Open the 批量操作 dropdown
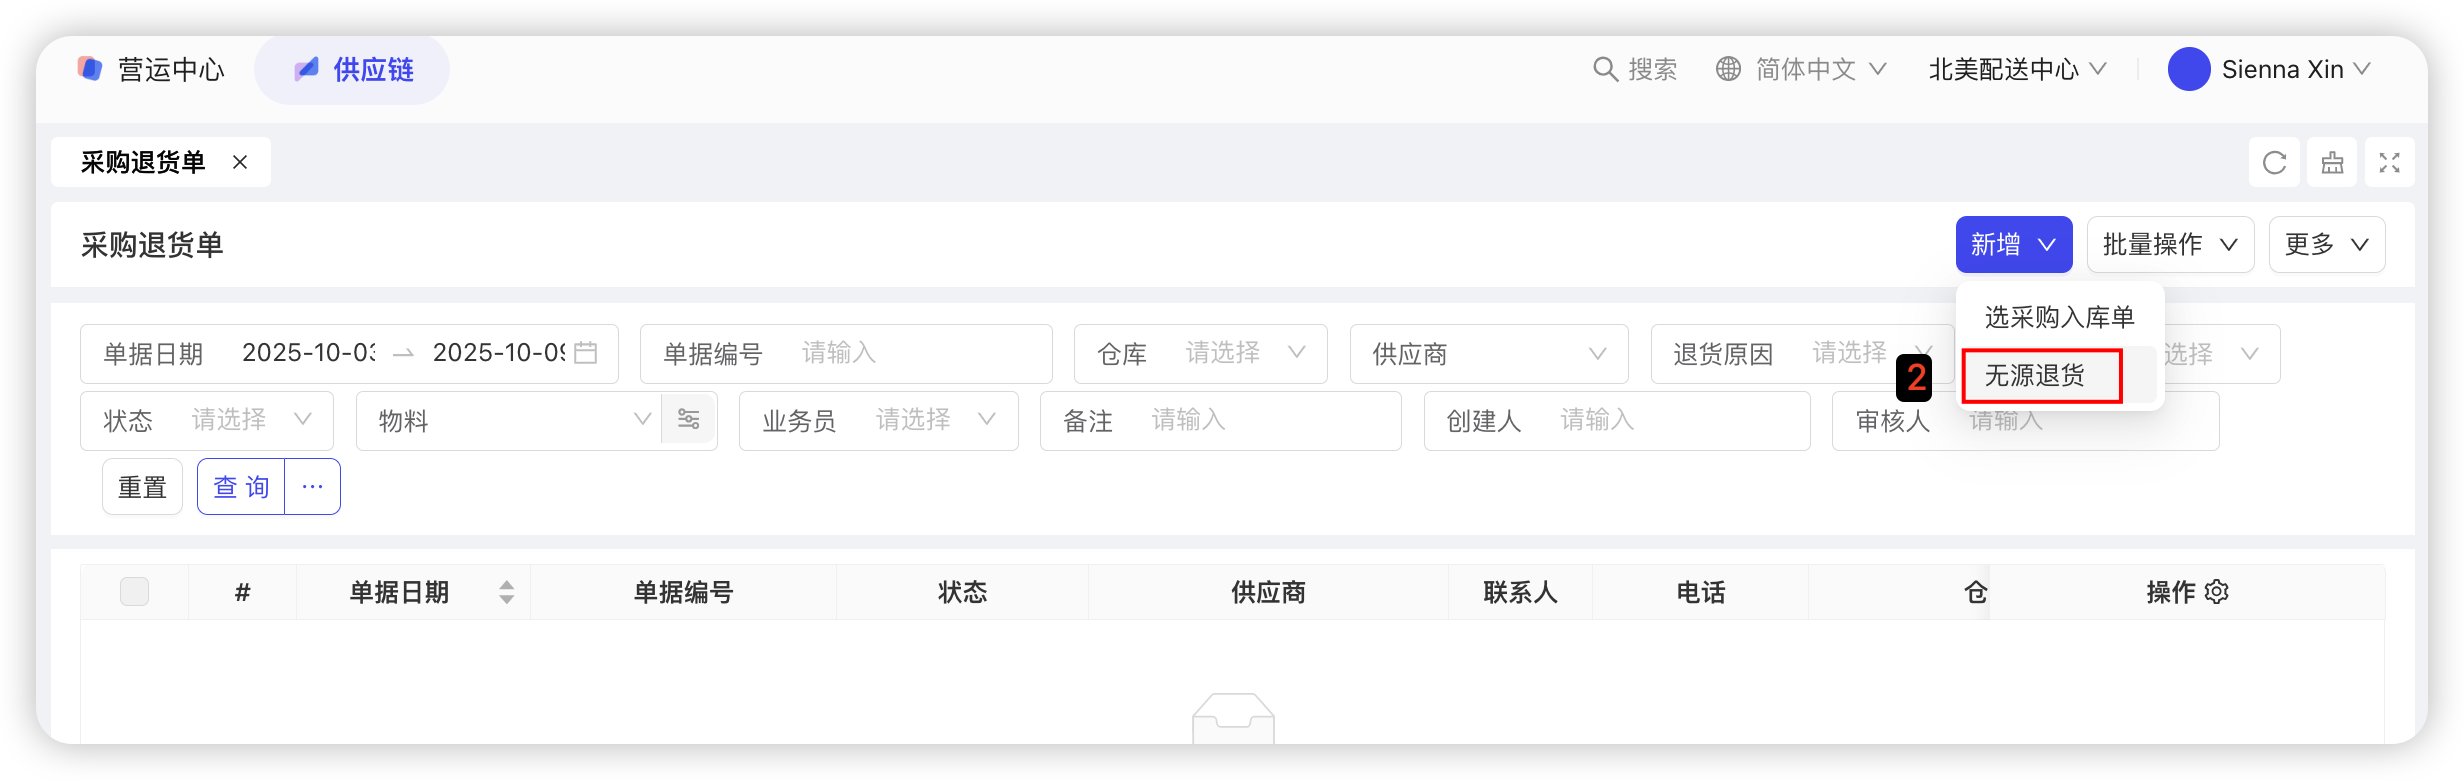The image size is (2464, 780). click(x=2169, y=245)
